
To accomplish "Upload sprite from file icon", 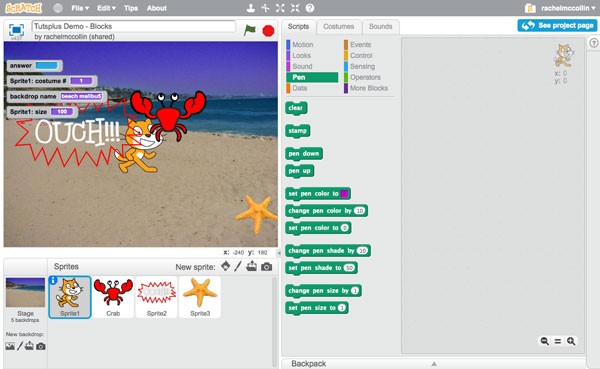I will click(251, 266).
